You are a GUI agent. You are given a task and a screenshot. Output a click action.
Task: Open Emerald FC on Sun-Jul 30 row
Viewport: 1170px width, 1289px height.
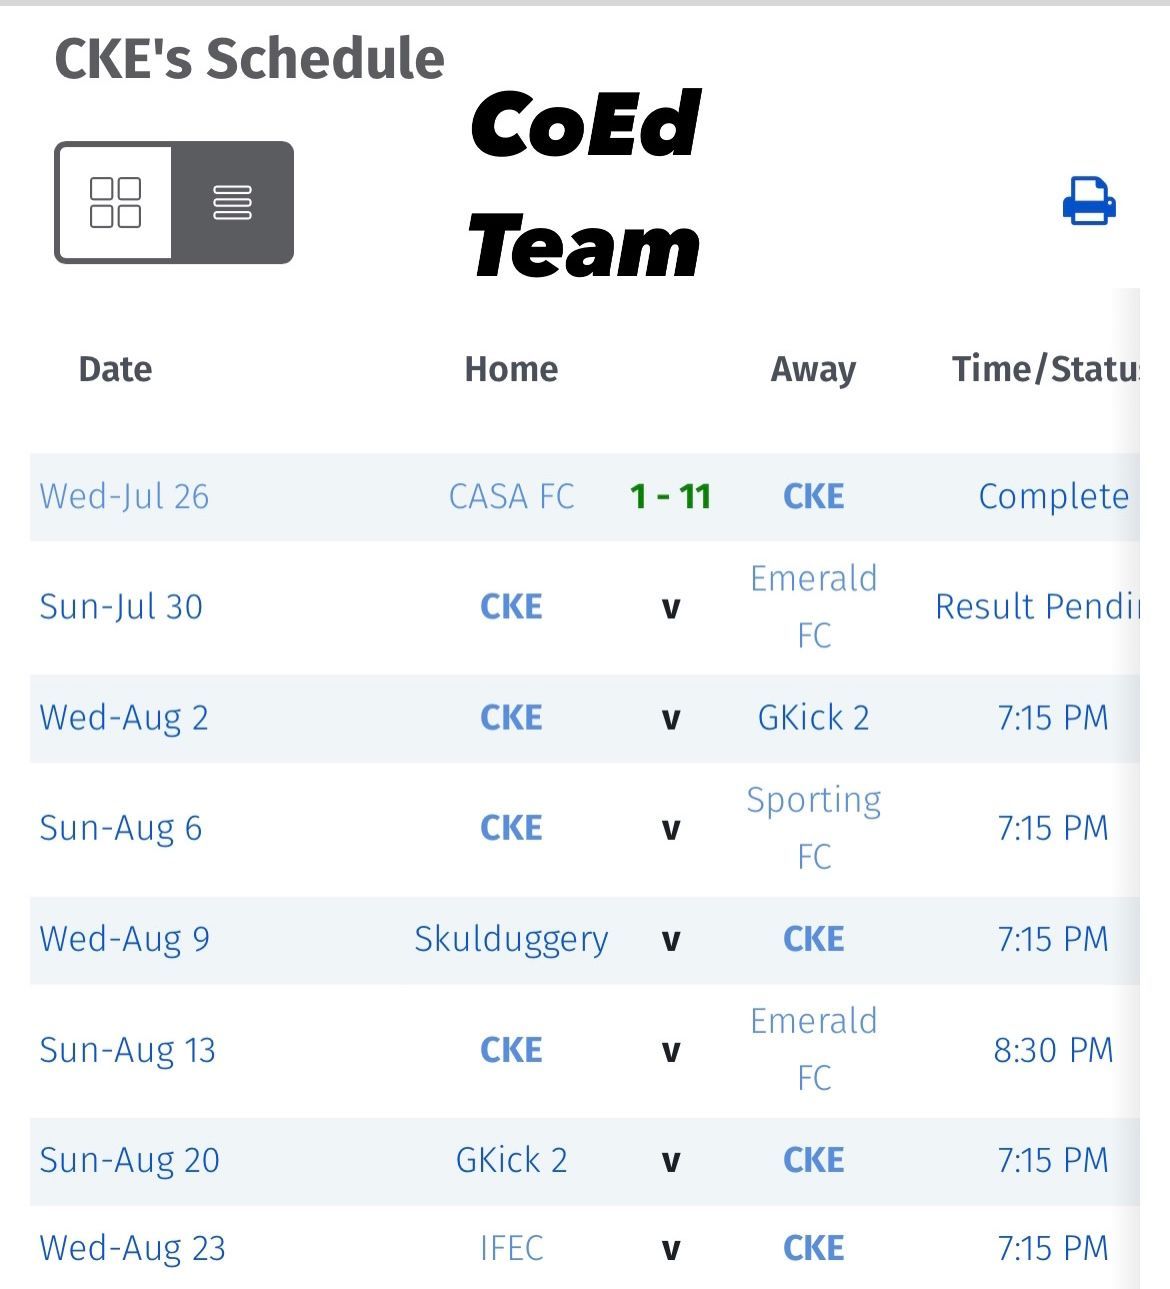point(814,606)
